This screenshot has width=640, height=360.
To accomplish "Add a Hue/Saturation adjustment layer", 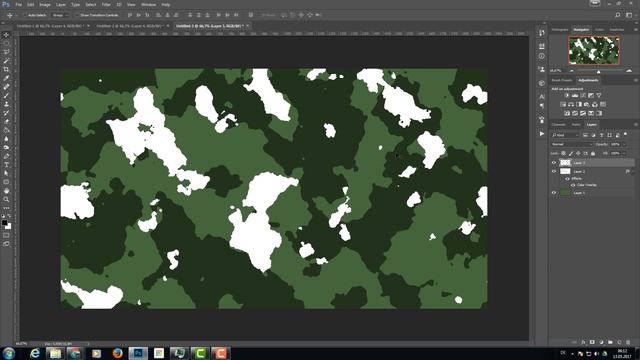I will [563, 104].
